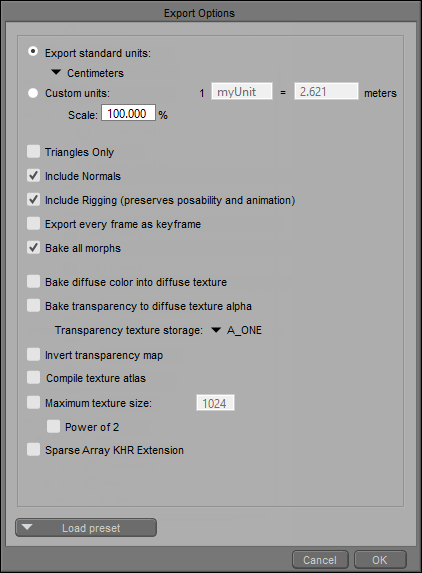Image resolution: width=422 pixels, height=573 pixels.
Task: Tick Compile texture atlas checkbox
Action: tap(33, 378)
